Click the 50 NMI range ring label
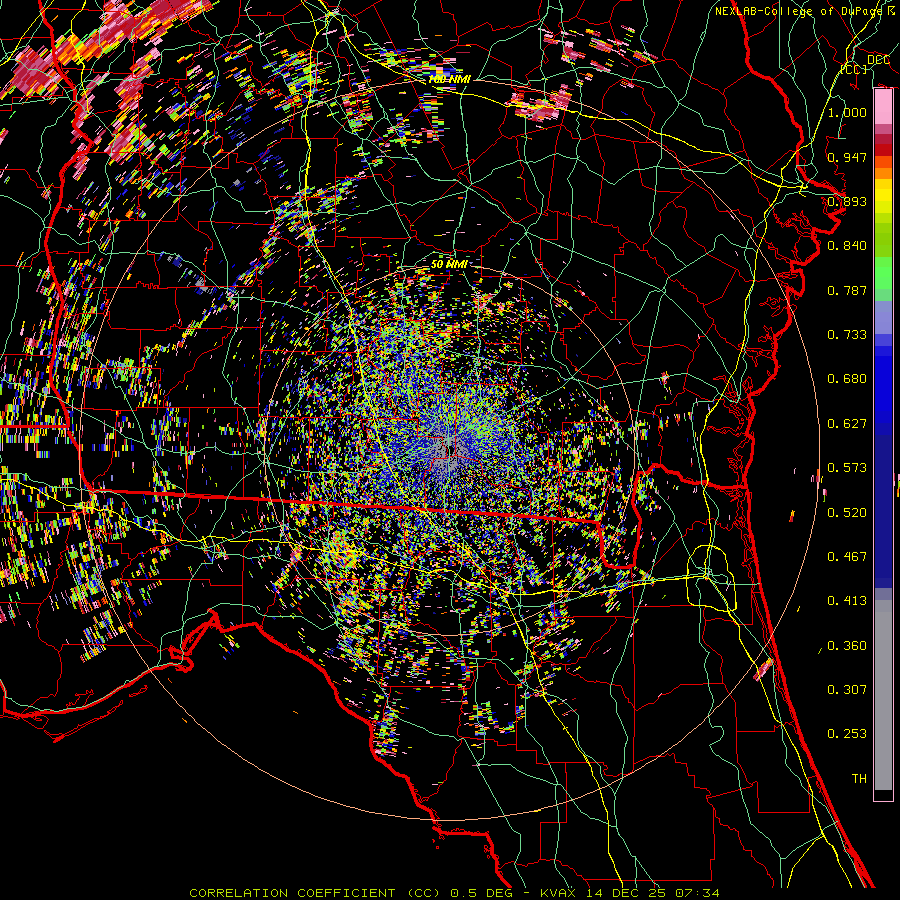 point(449,264)
